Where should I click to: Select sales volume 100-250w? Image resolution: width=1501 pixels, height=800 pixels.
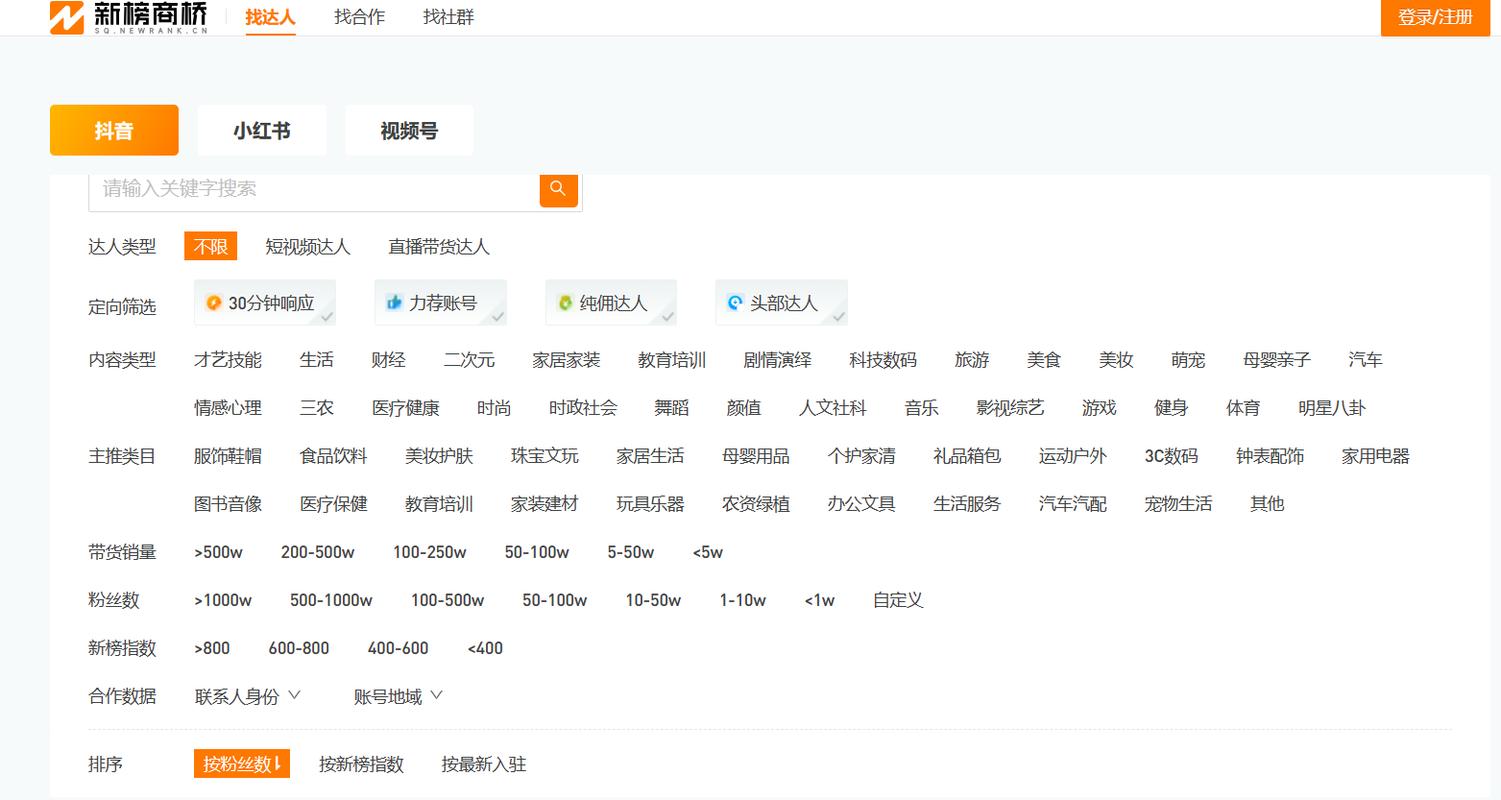[429, 552]
